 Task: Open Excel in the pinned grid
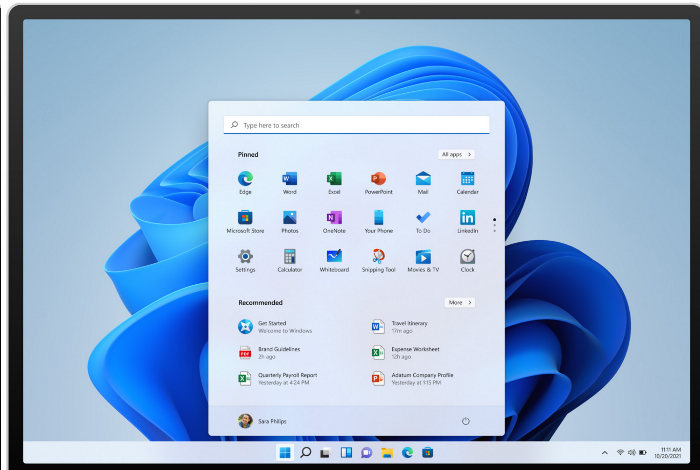click(334, 183)
